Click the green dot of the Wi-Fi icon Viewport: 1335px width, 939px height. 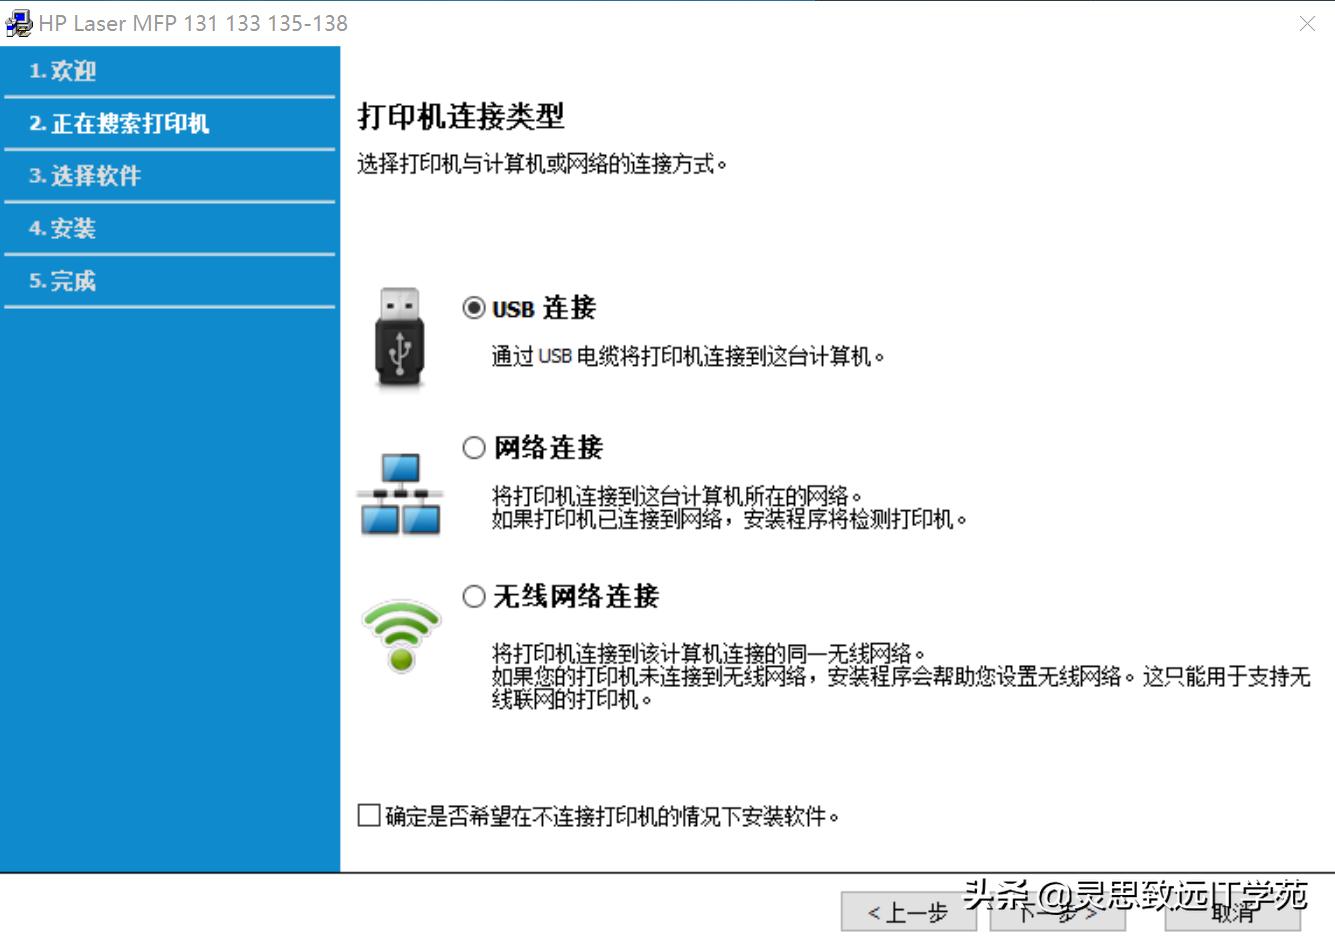(401, 662)
